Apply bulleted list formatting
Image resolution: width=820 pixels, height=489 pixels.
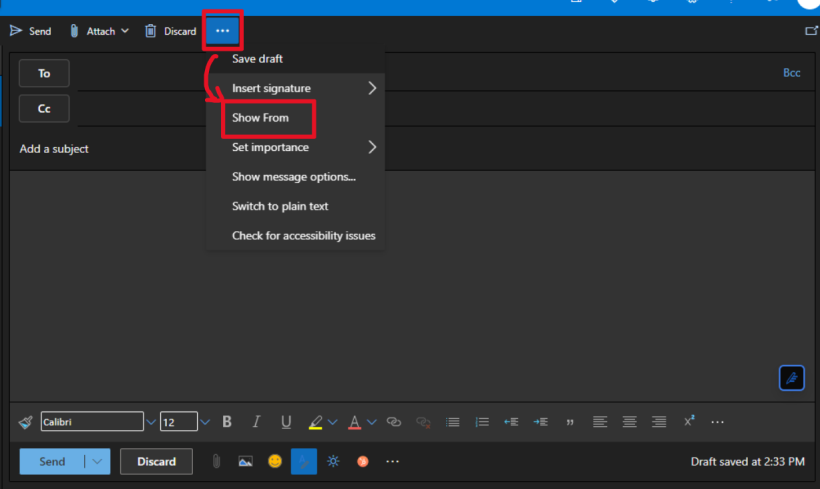click(x=452, y=422)
